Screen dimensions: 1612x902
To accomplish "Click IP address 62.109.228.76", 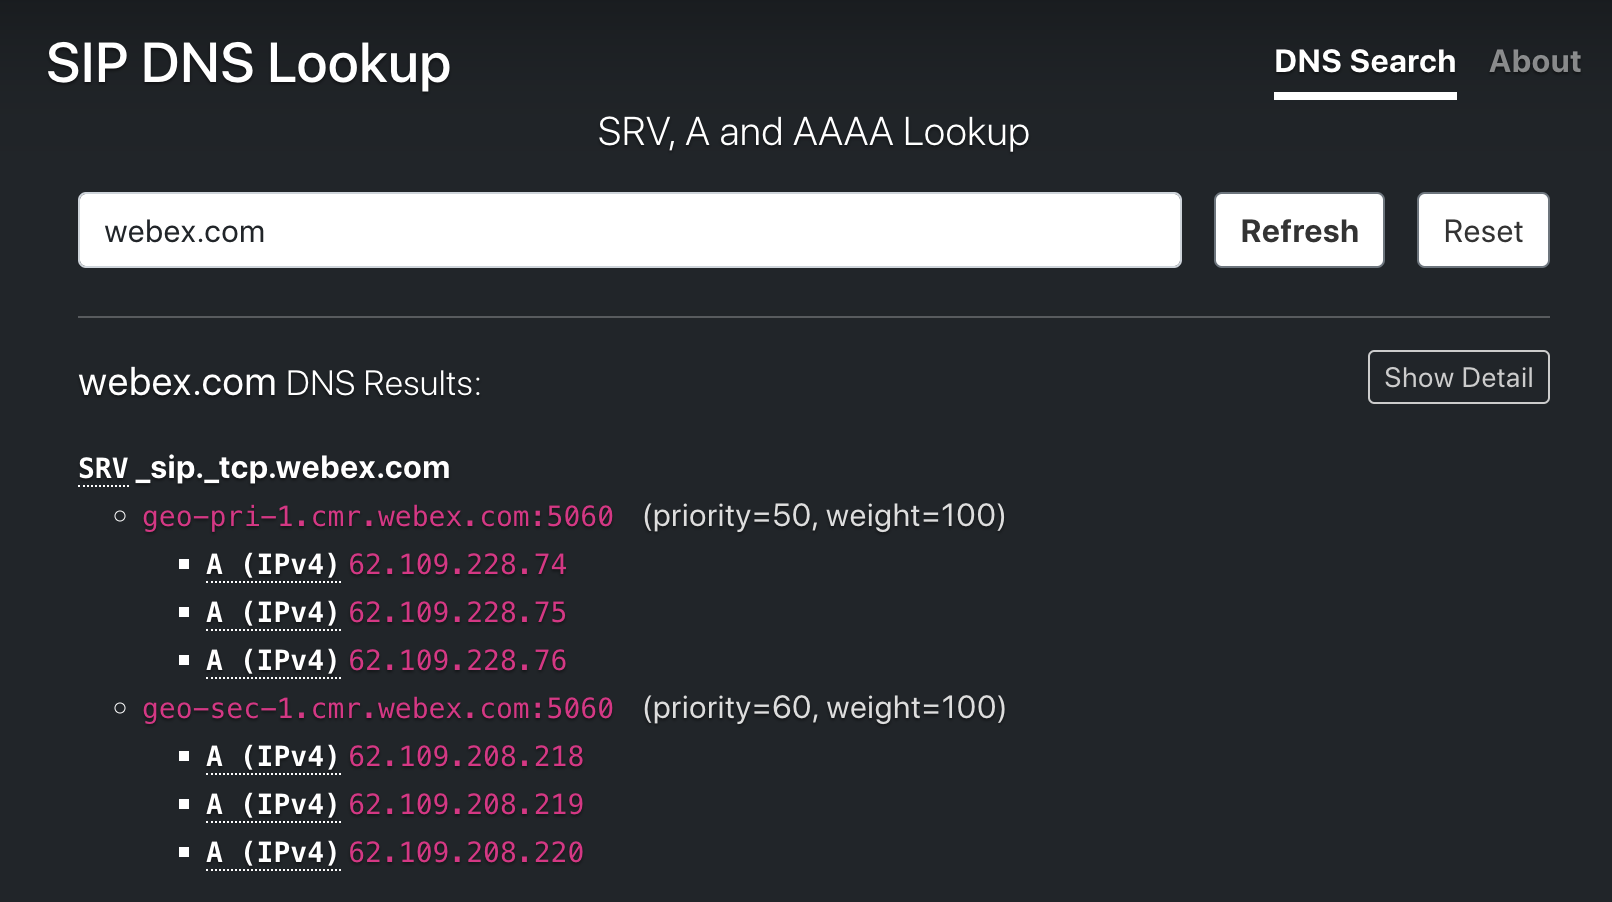I will [x=457, y=661].
